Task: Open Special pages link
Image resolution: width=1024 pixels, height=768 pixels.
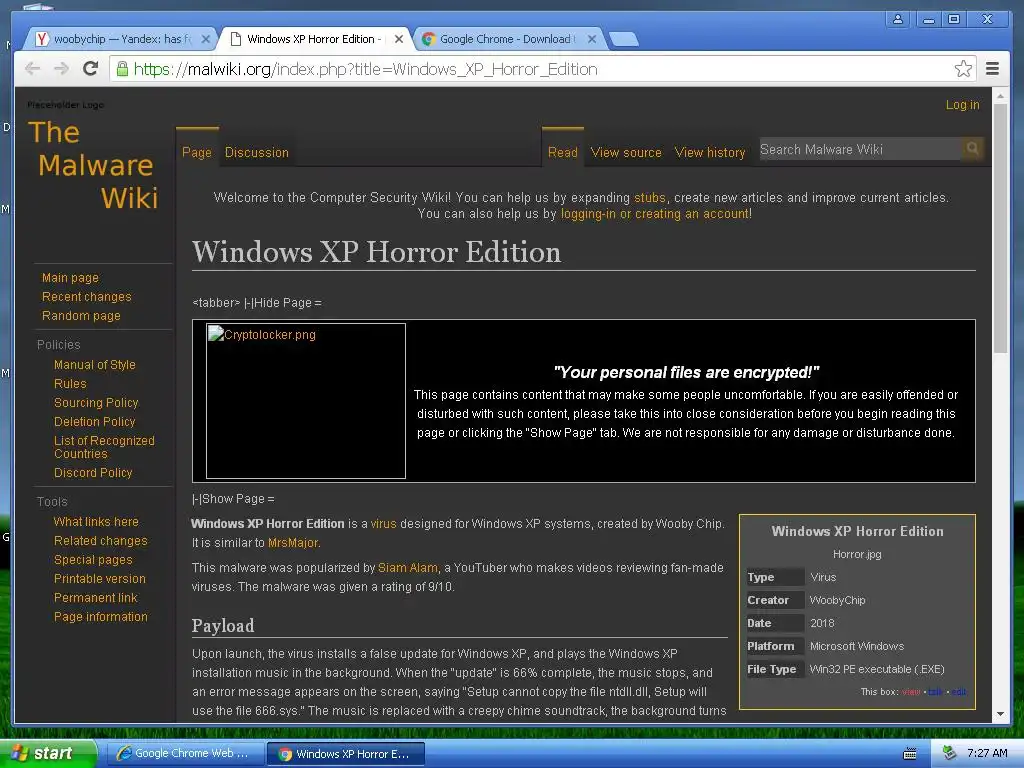Action: pyautogui.click(x=93, y=559)
